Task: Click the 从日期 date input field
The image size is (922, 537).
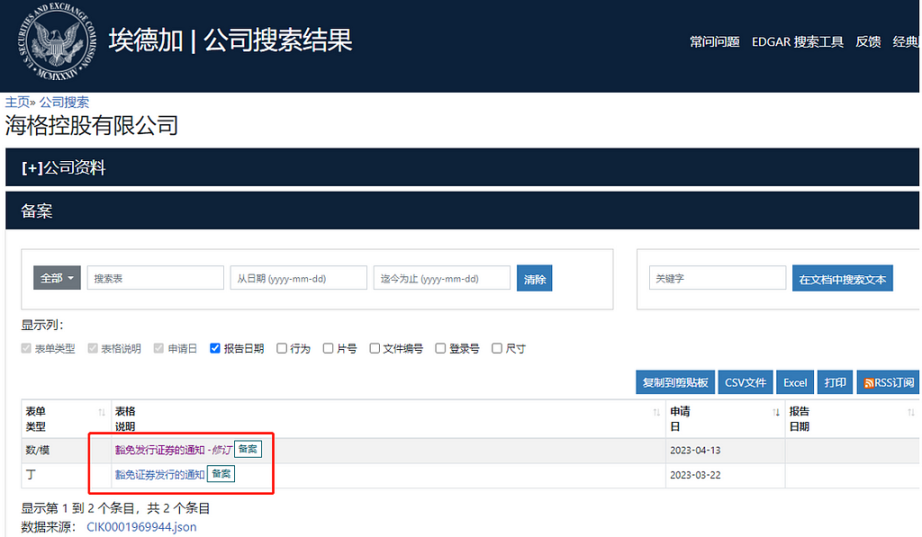Action: pyautogui.click(x=298, y=279)
